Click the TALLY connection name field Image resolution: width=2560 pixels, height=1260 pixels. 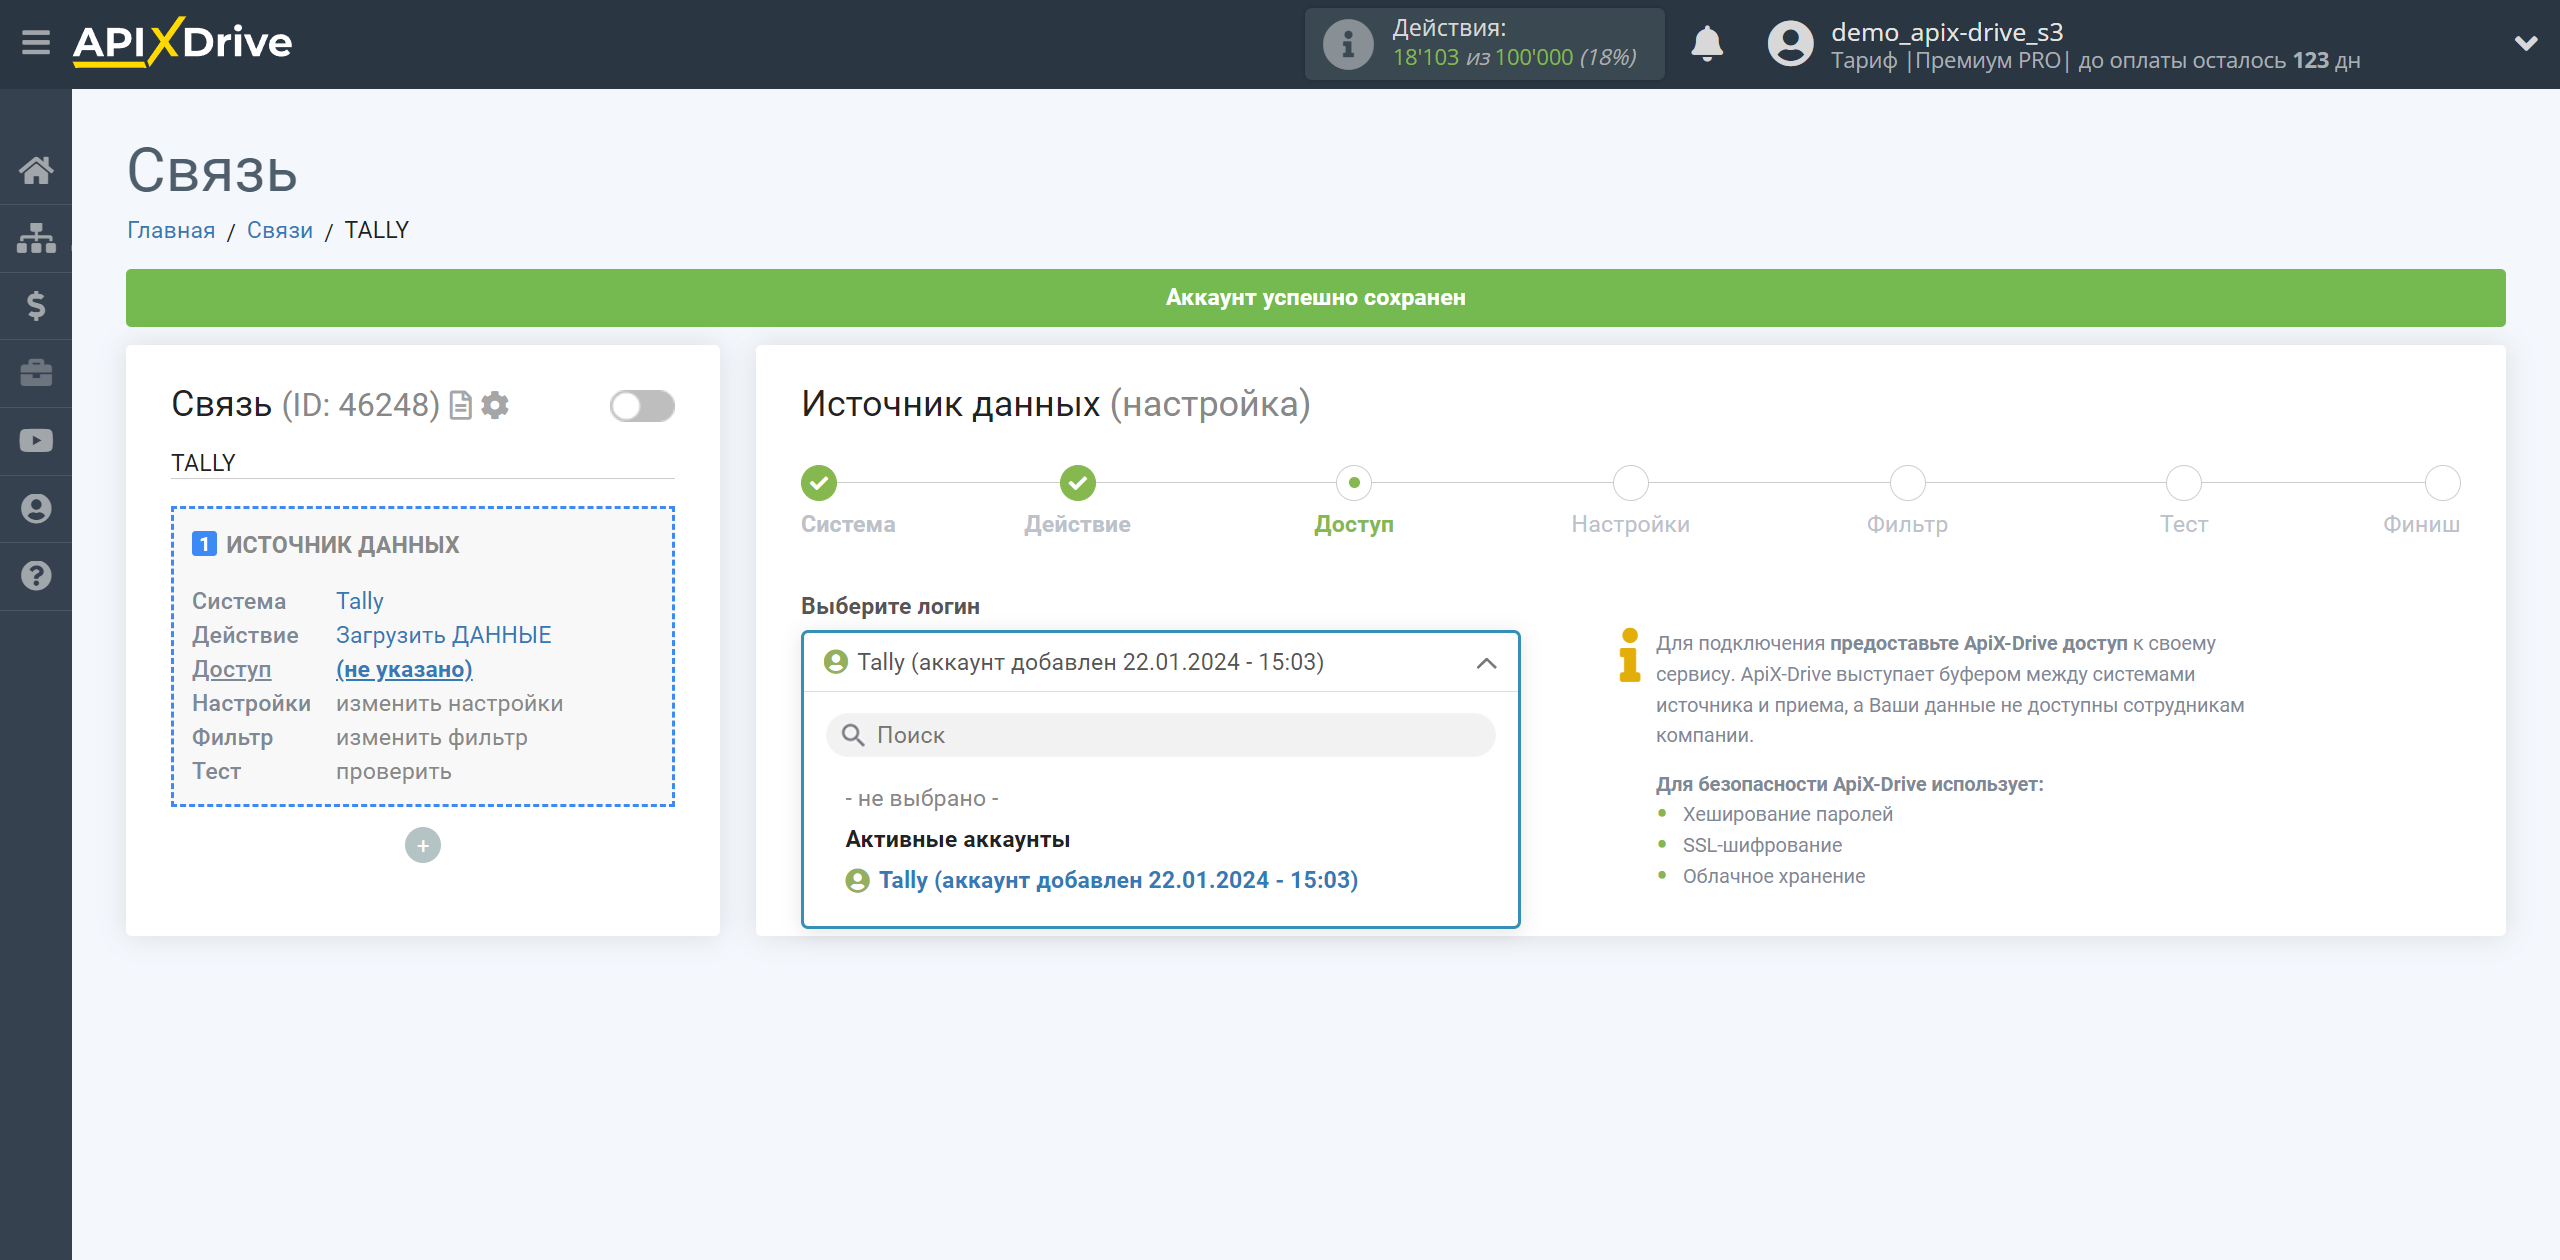click(x=423, y=463)
